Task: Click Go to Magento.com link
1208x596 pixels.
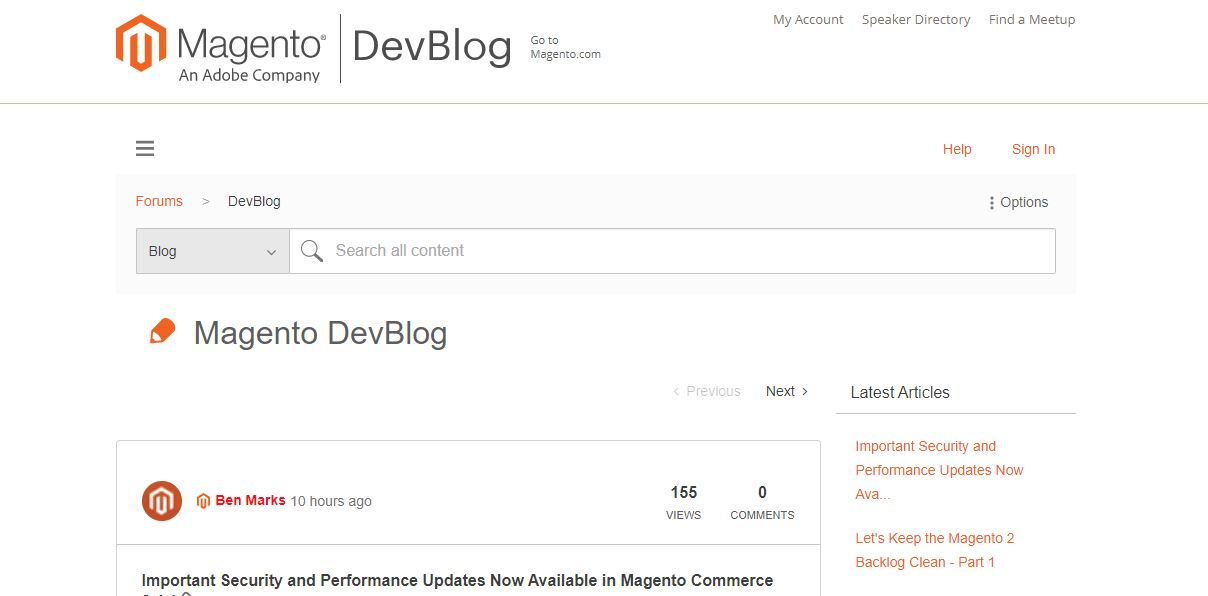Action: pyautogui.click(x=565, y=47)
